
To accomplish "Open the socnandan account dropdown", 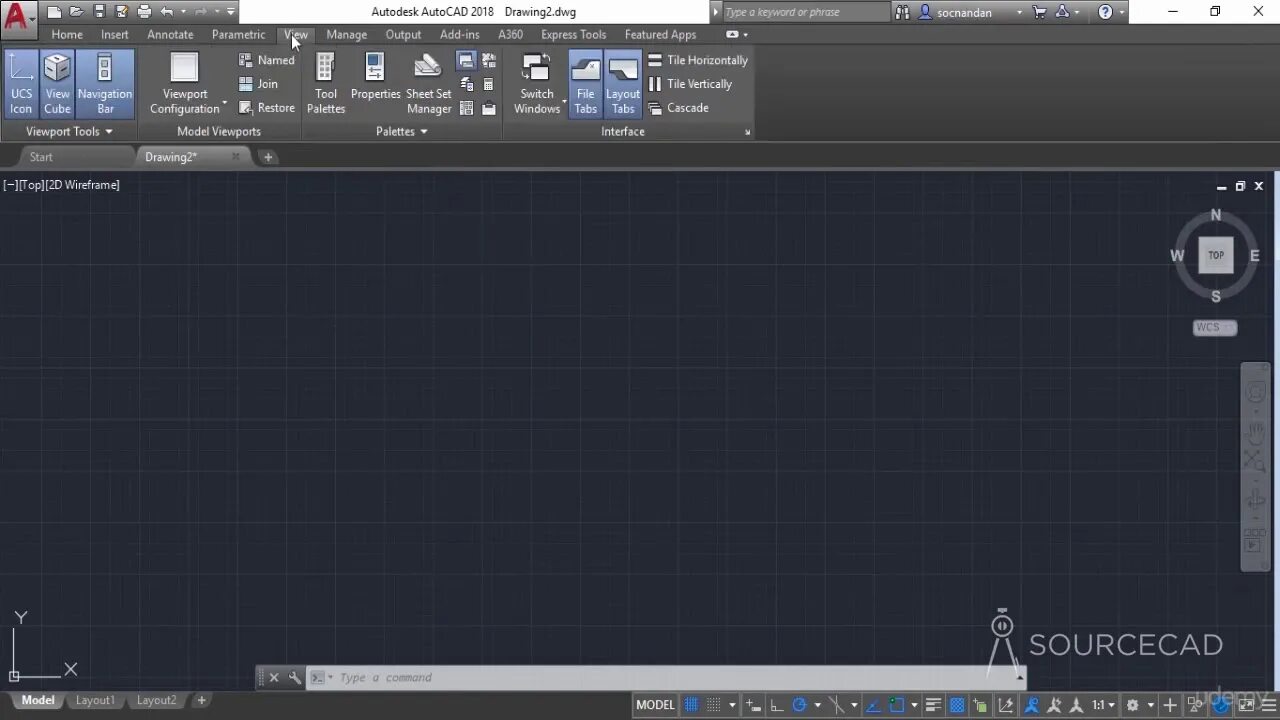I will [969, 12].
